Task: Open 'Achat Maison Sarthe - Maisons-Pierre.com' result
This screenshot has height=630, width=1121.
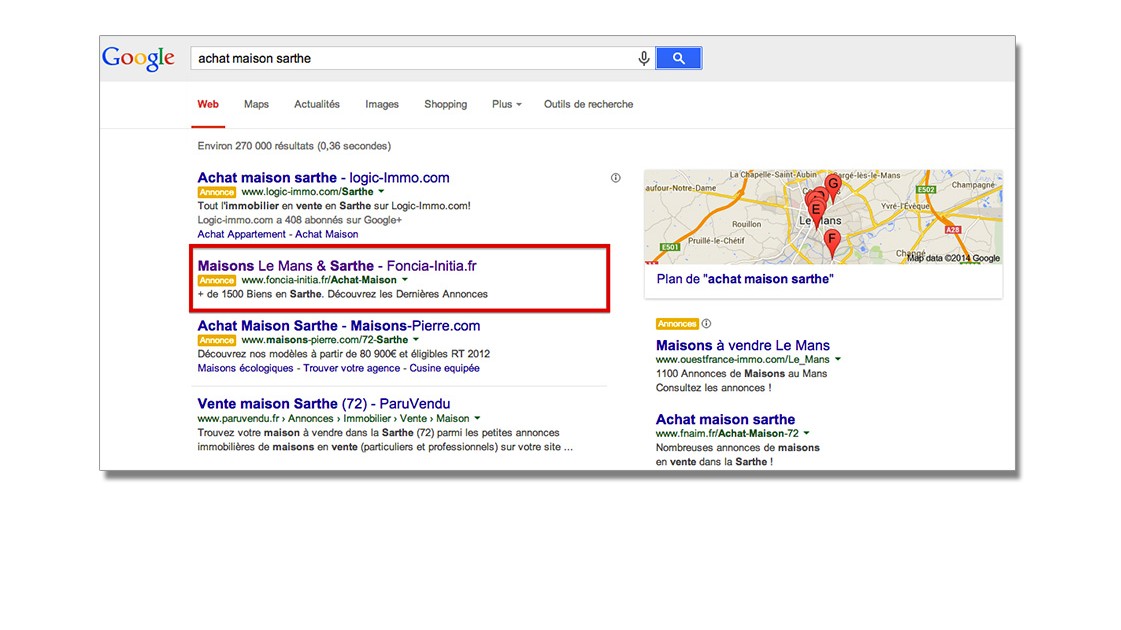Action: click(339, 326)
